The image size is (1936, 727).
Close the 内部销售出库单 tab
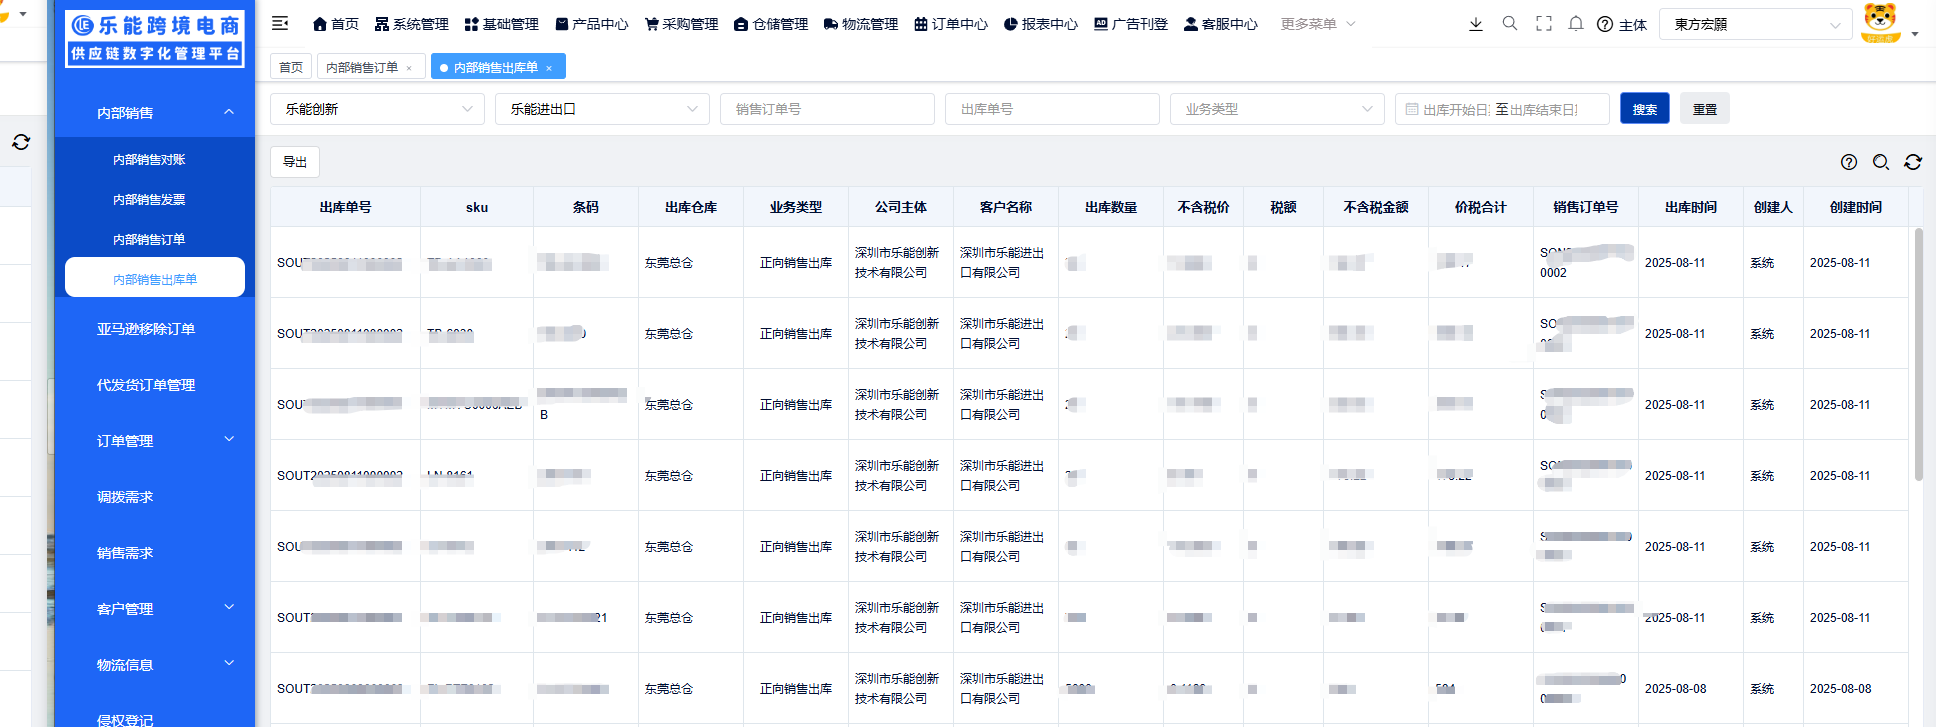[549, 68]
